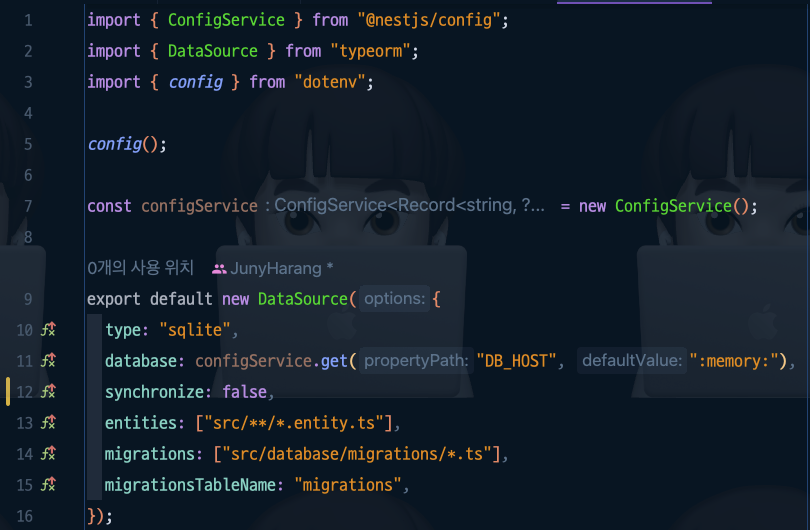Click the migrationsTableName property
This screenshot has height=530, width=810.
[190, 485]
